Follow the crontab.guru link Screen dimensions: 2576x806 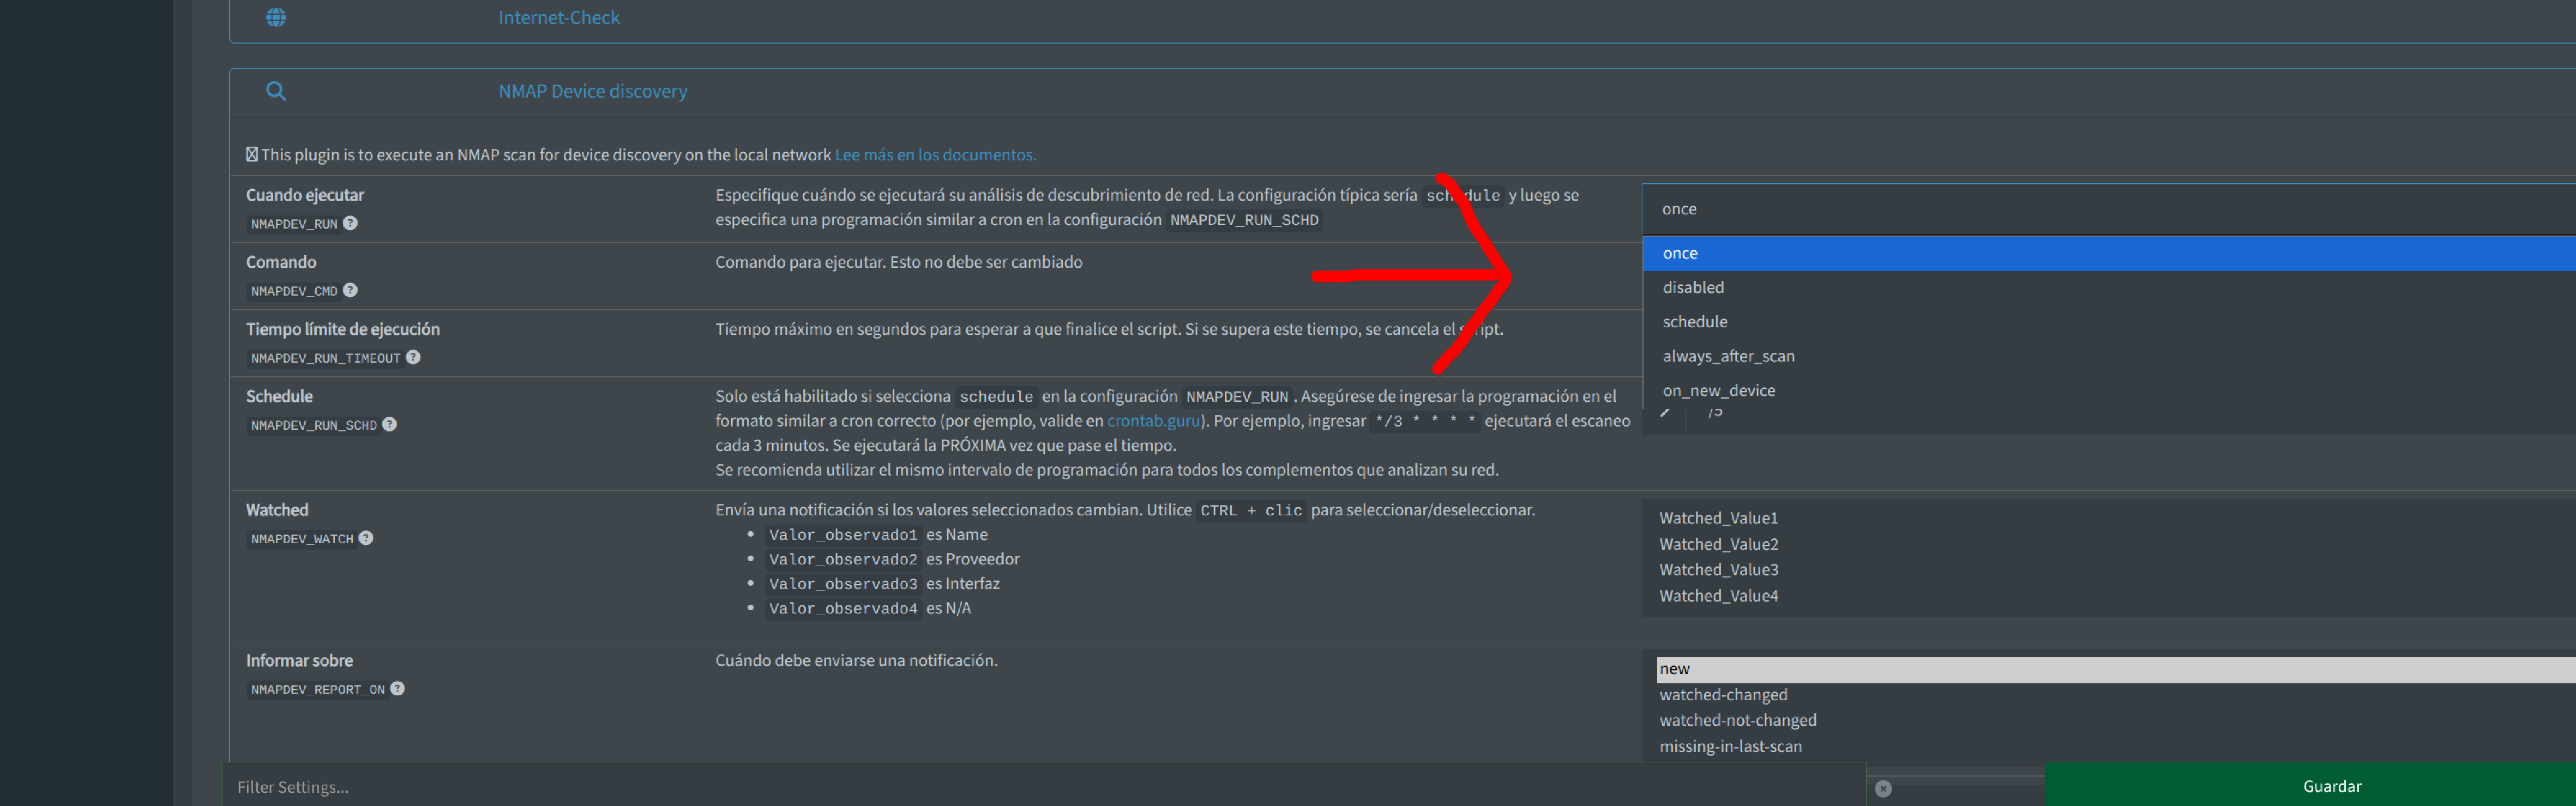click(x=1153, y=421)
